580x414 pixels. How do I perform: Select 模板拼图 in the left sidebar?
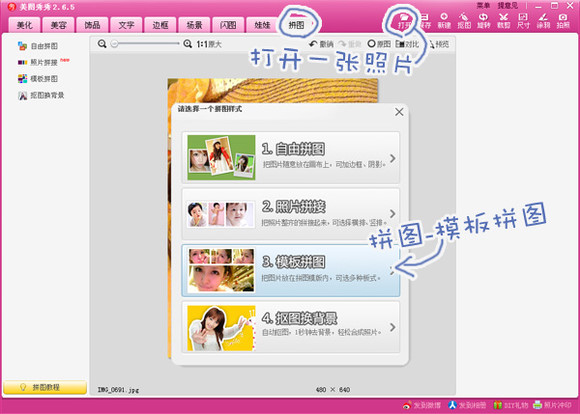38,78
